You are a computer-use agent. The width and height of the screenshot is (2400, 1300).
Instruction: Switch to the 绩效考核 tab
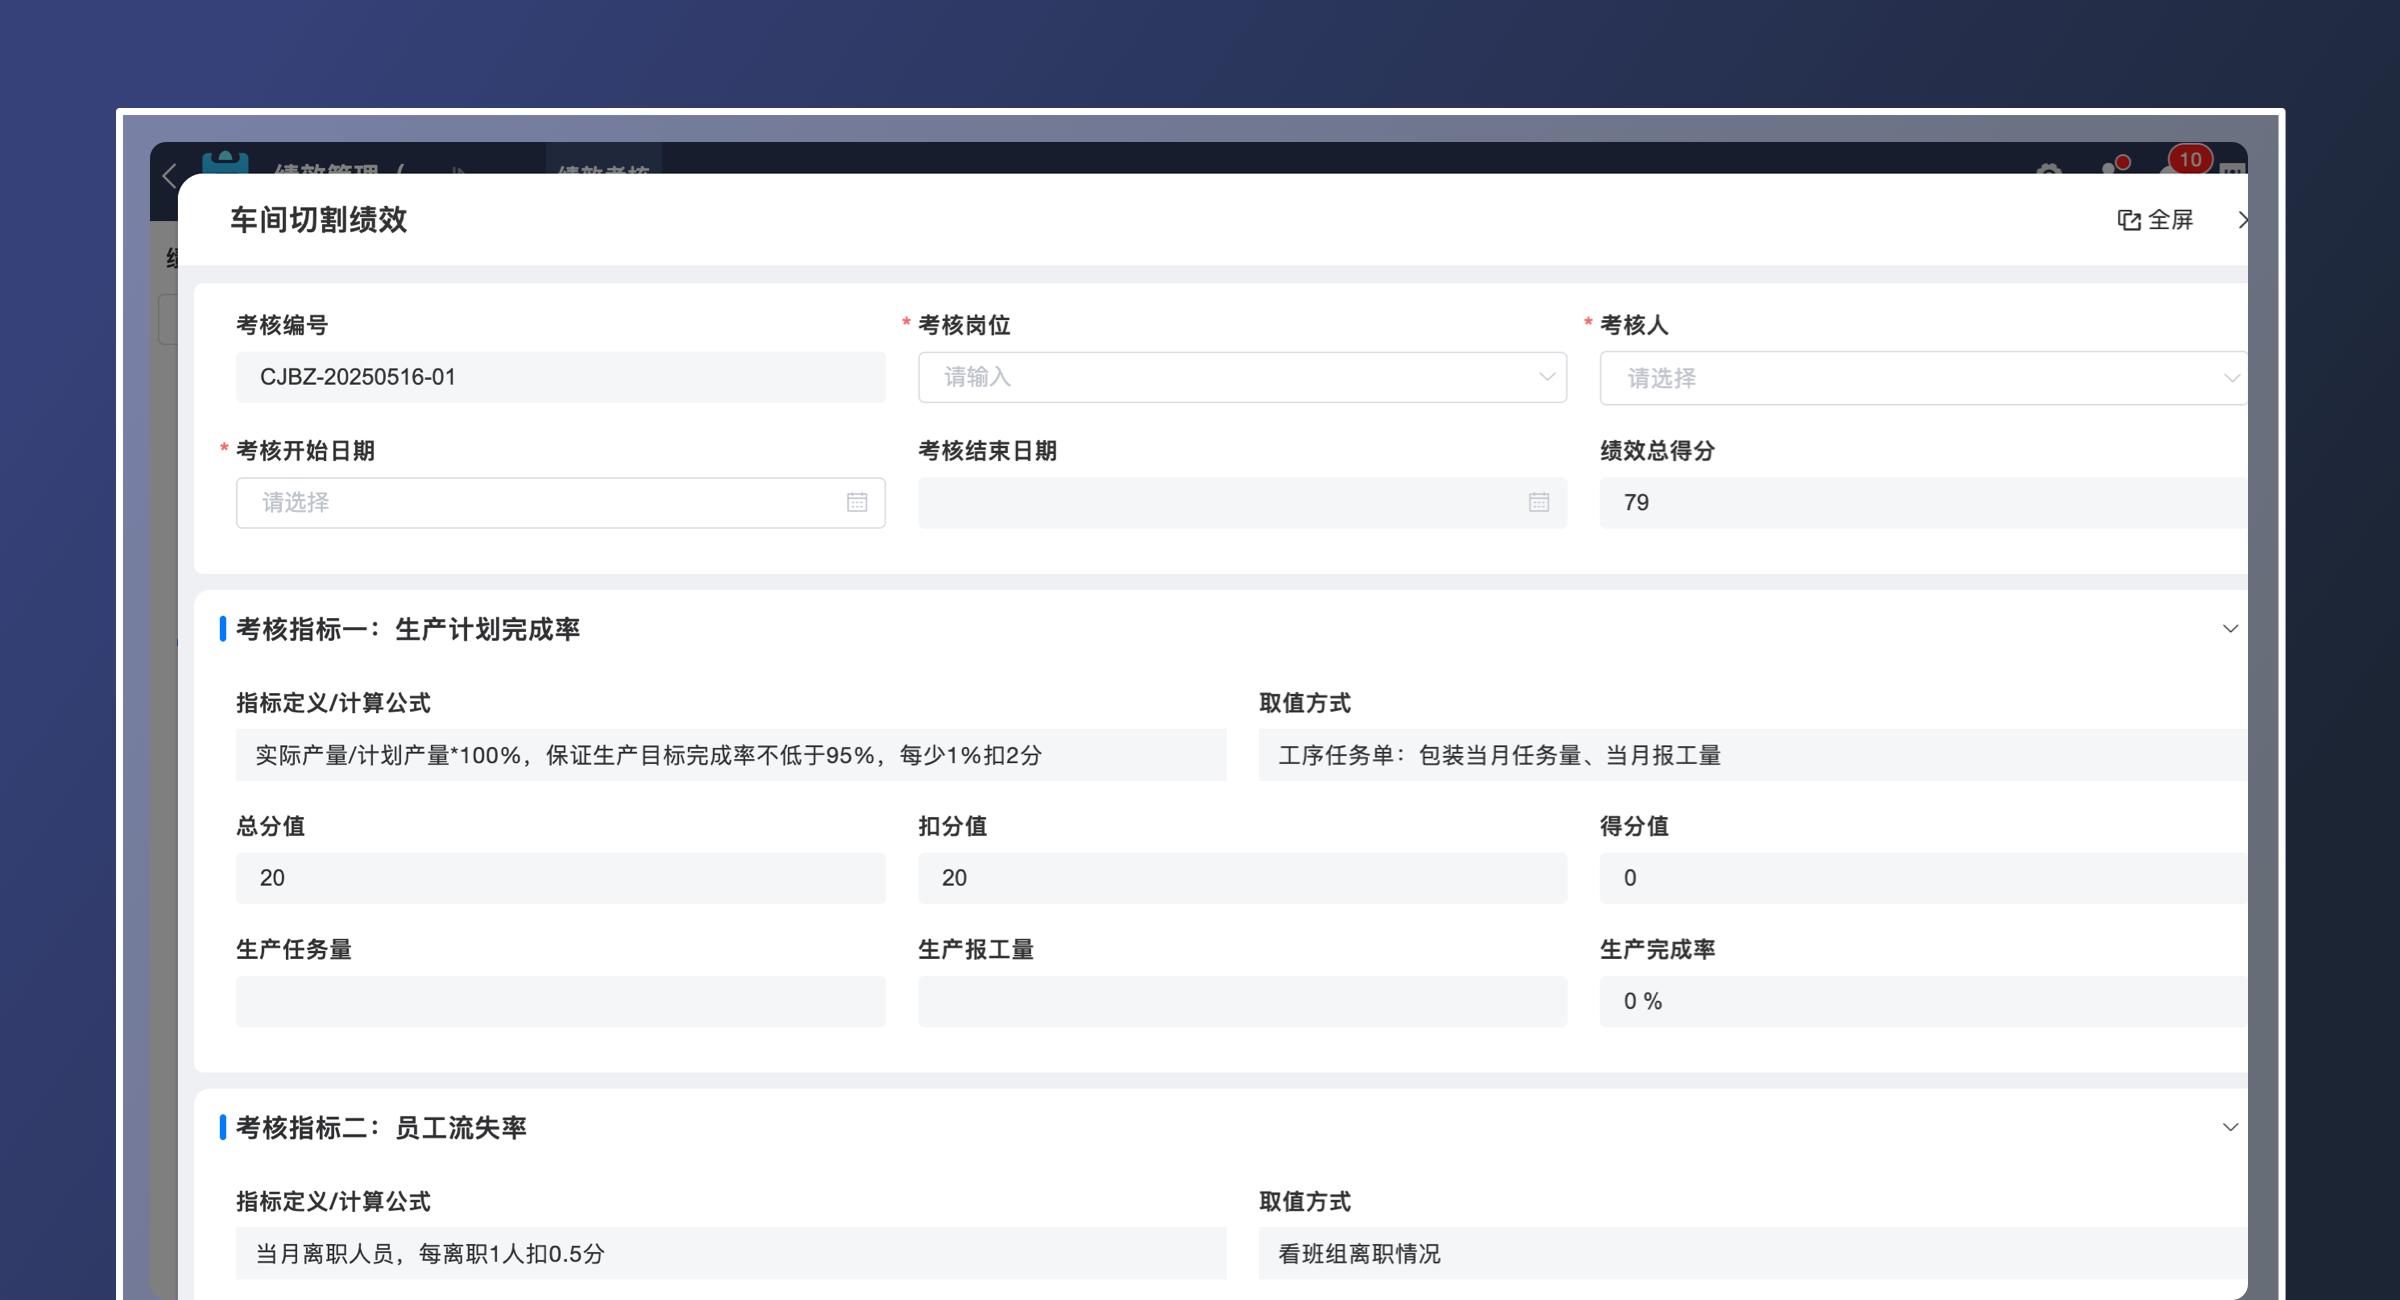tap(604, 170)
